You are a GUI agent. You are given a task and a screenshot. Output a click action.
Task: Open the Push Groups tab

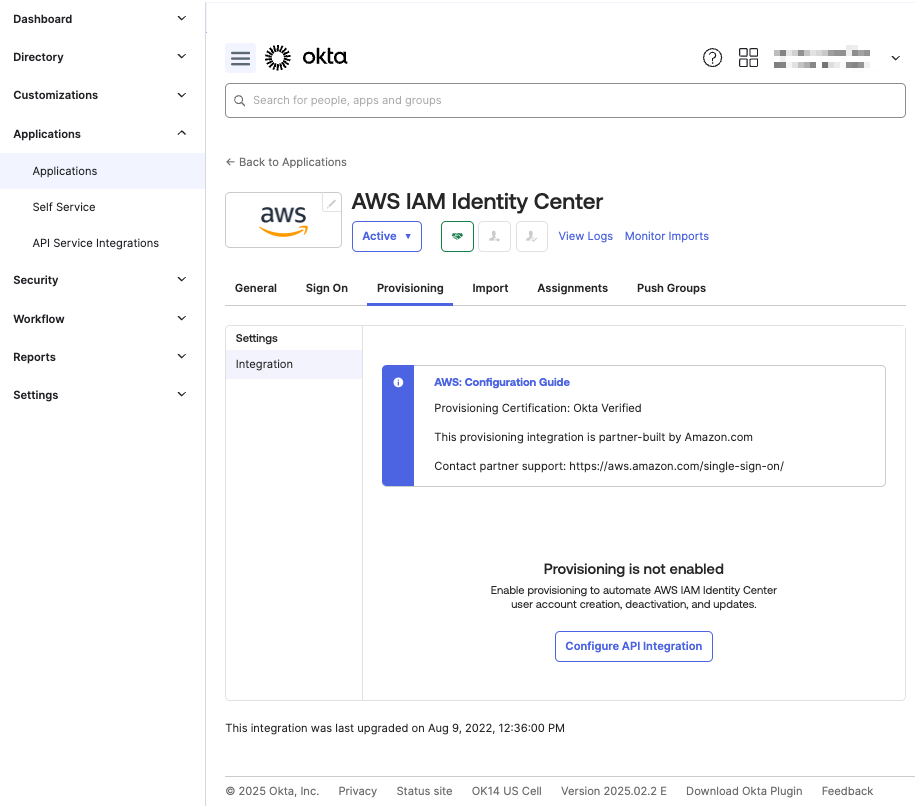(x=670, y=288)
